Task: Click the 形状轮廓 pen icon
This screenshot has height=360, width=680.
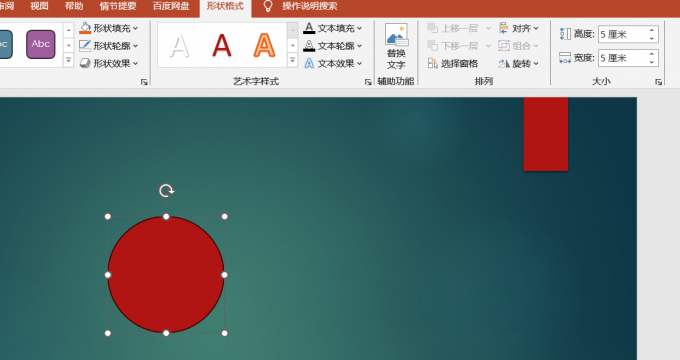Action: coord(85,46)
